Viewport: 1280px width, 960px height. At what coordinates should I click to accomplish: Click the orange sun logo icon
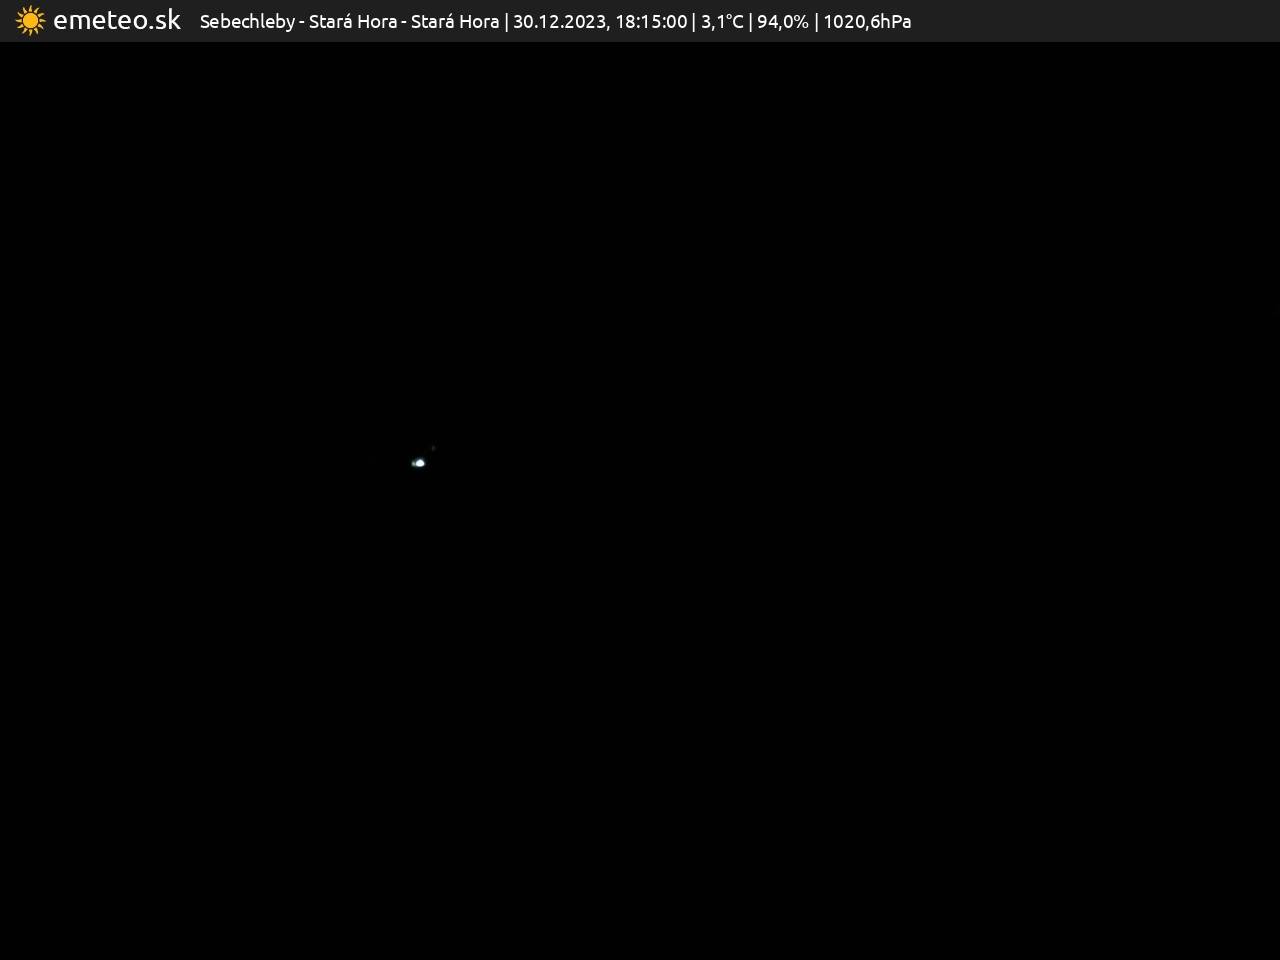coord(30,21)
